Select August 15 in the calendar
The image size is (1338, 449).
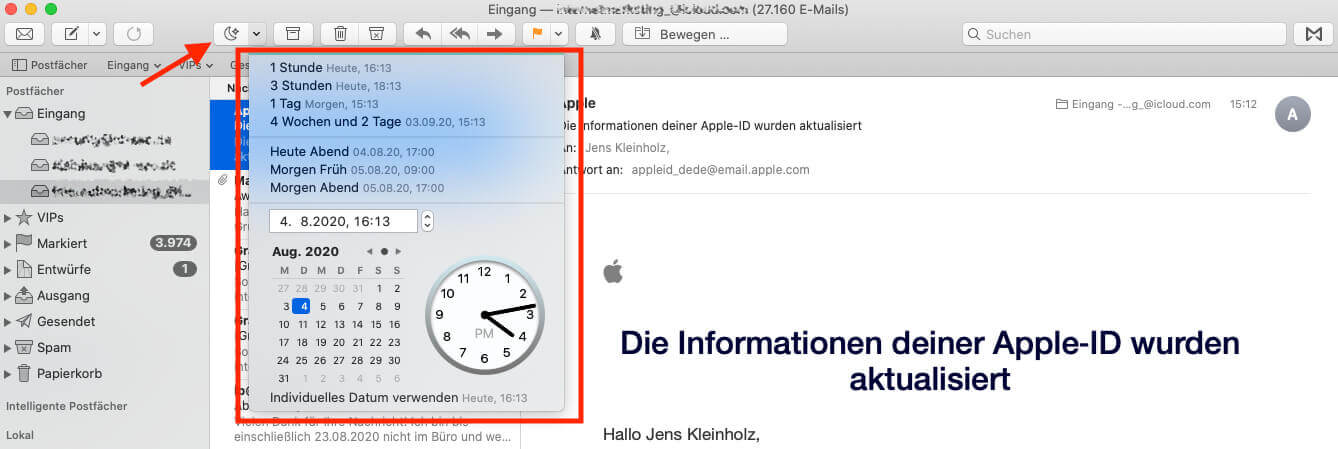378,324
